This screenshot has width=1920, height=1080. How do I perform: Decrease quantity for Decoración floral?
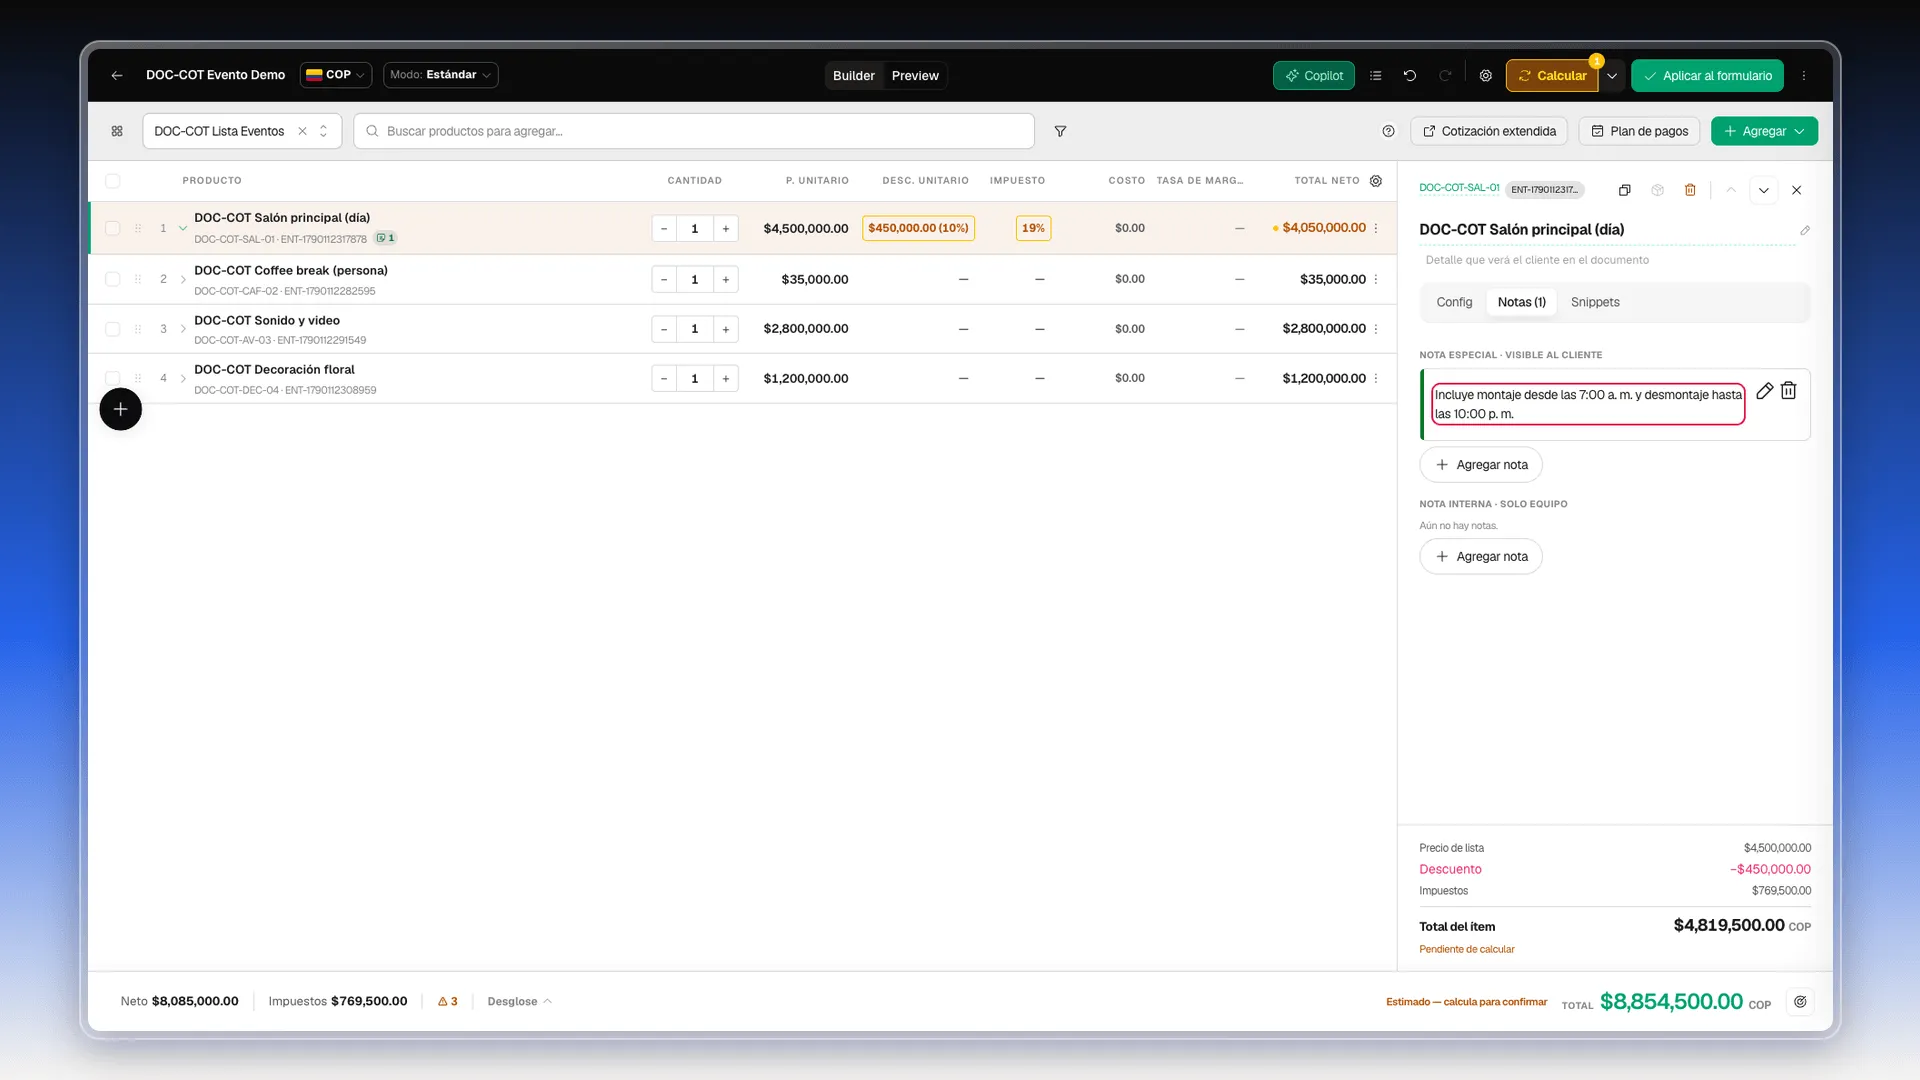(664, 378)
